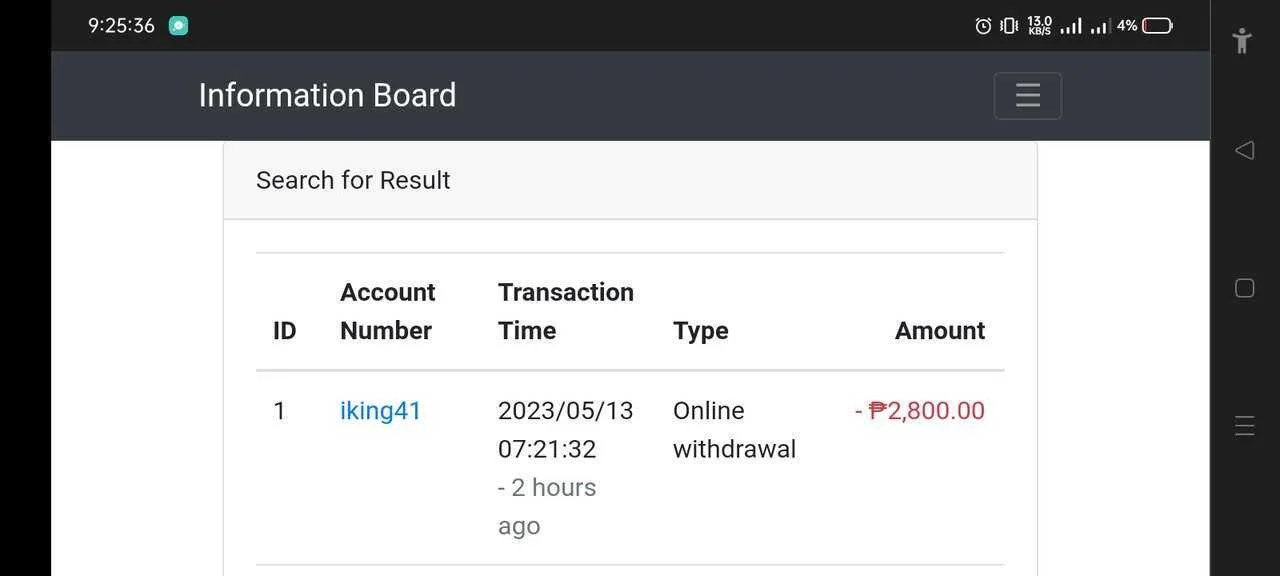Click the Search for Result panel header
Screen dimensions: 1280x576
[630, 180]
